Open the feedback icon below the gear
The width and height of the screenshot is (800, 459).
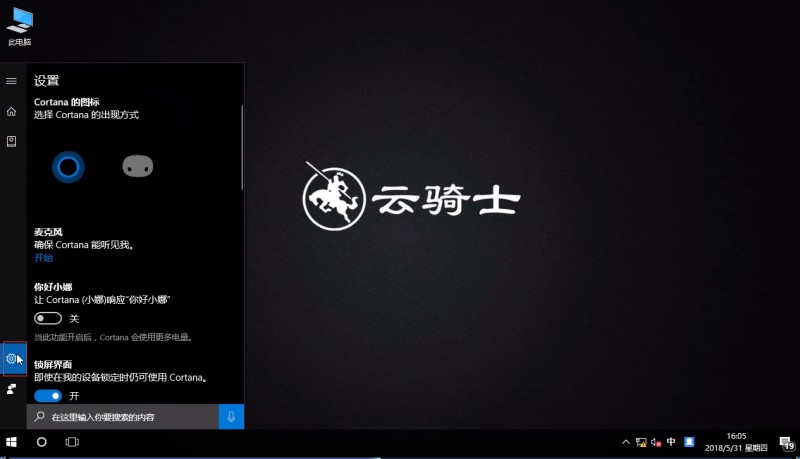click(11, 389)
